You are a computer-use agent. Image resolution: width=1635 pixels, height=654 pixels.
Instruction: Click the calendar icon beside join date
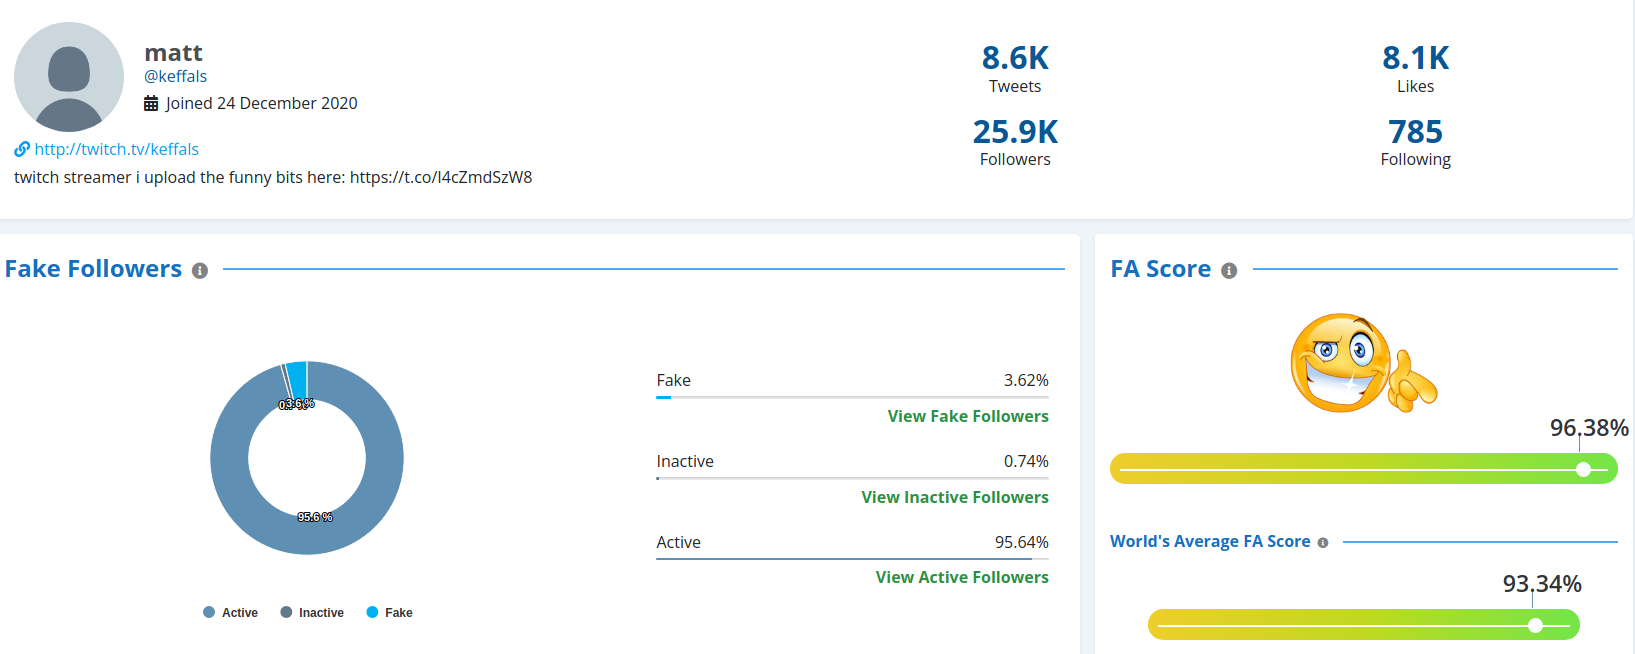click(x=151, y=103)
